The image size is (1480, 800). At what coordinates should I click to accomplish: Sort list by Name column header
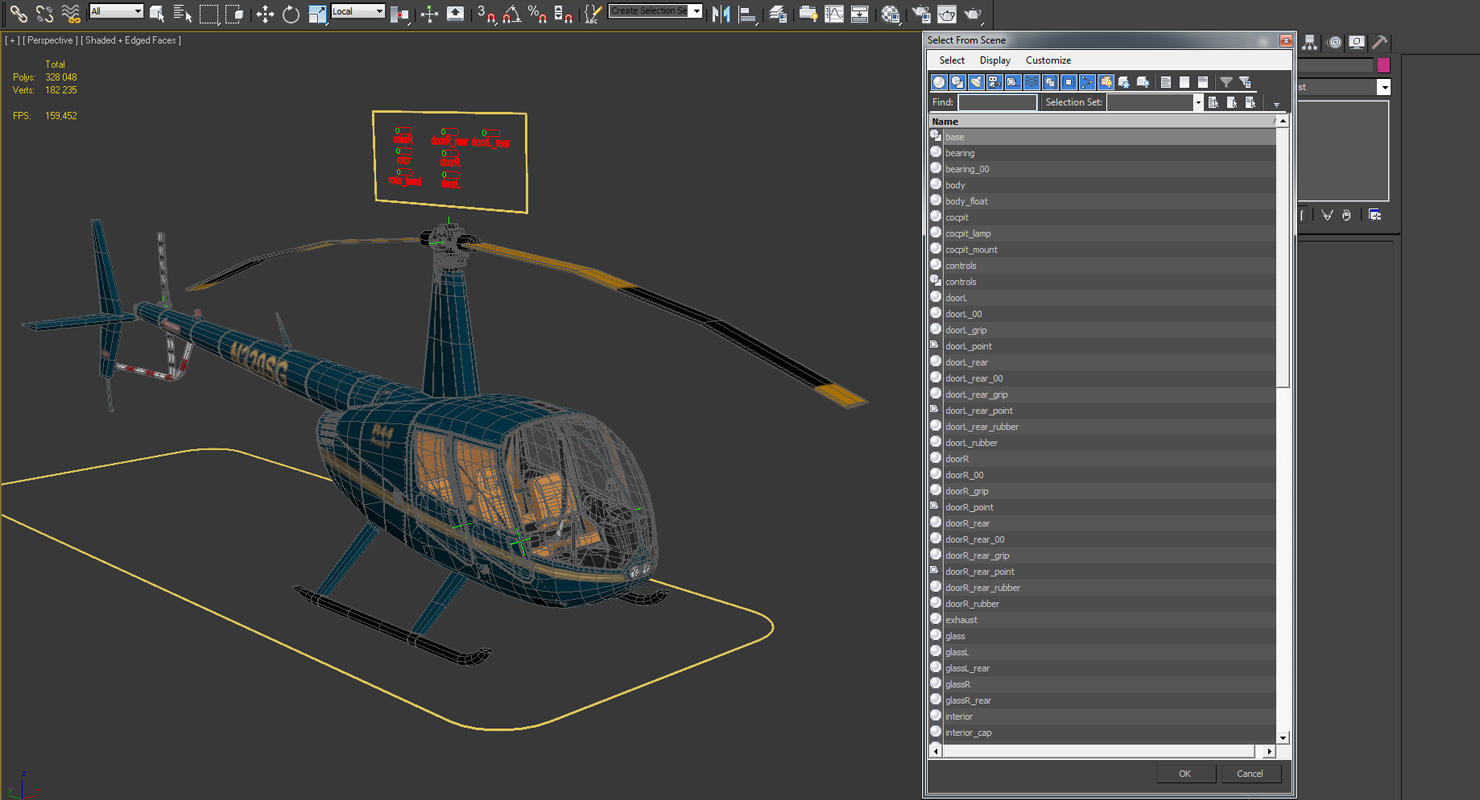[x=1103, y=121]
